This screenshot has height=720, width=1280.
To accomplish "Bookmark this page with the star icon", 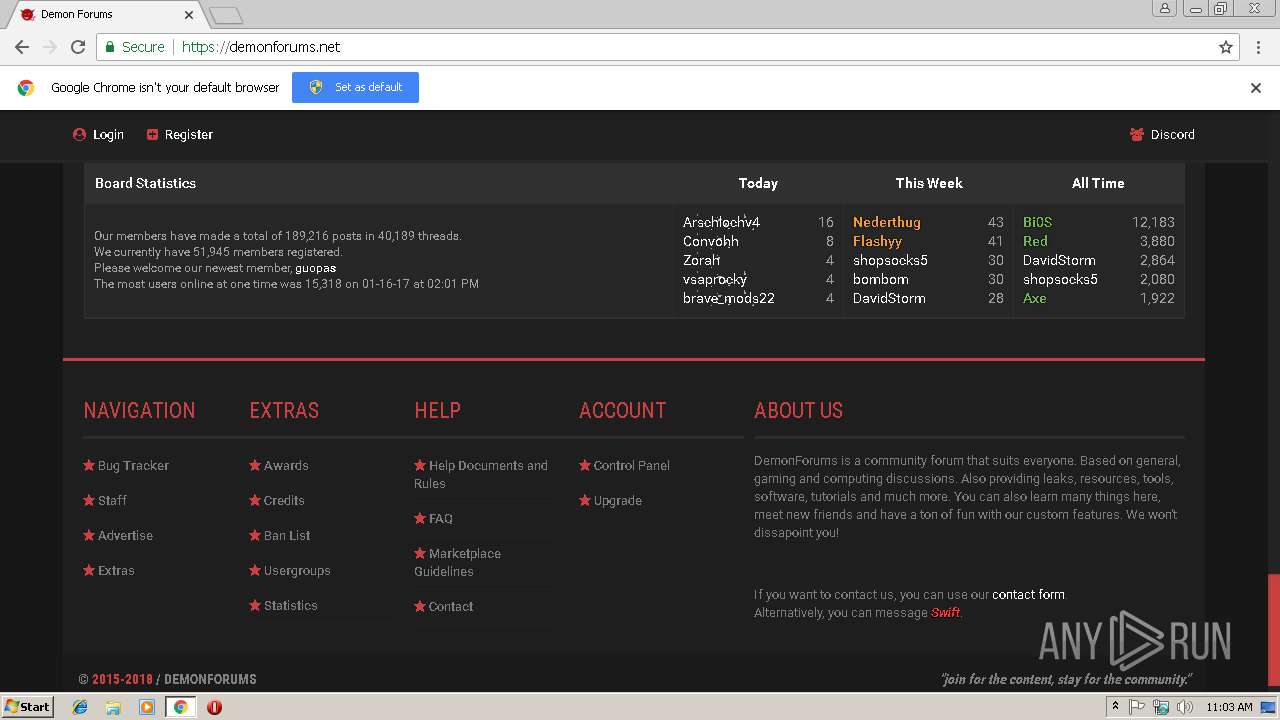I will pos(1226,47).
